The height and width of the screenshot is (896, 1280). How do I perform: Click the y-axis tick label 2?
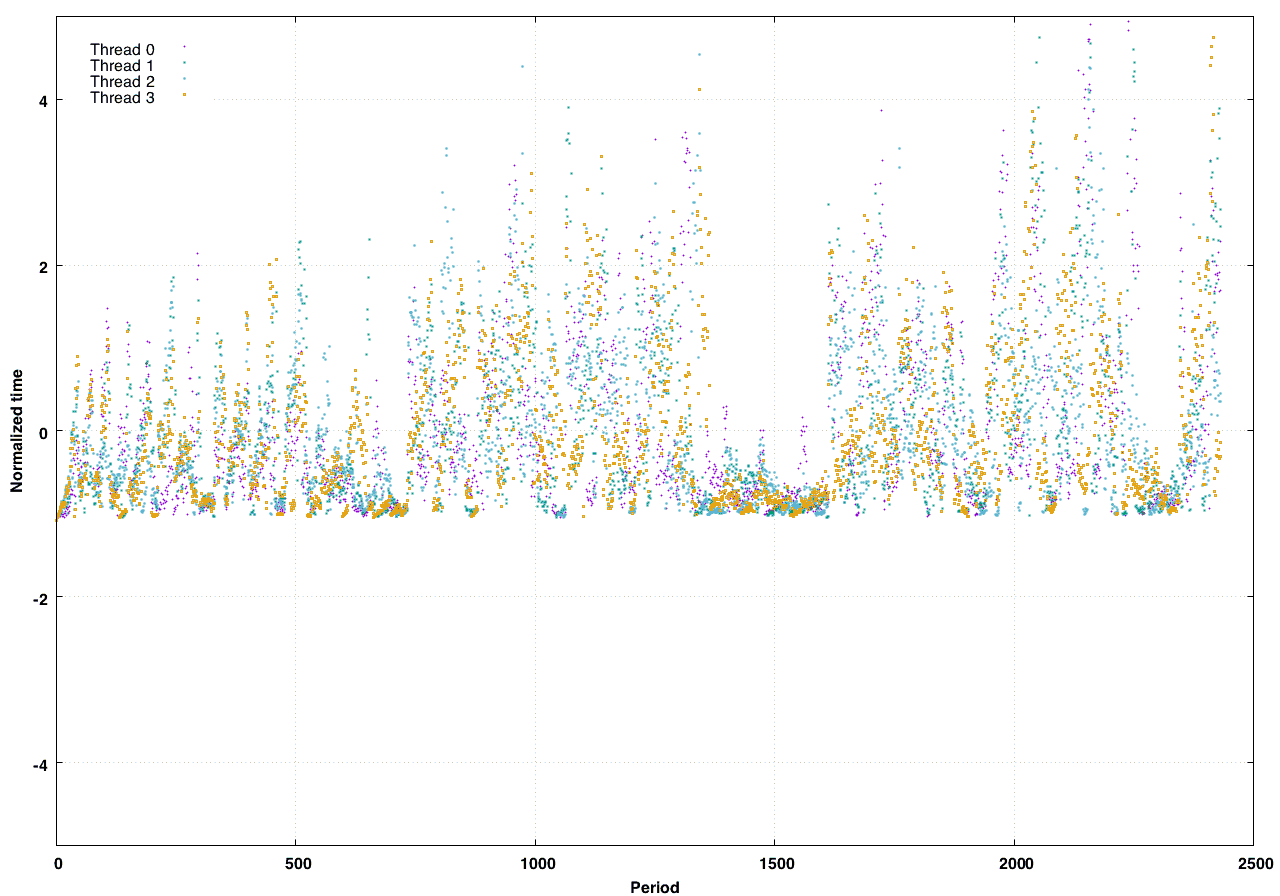(44, 266)
